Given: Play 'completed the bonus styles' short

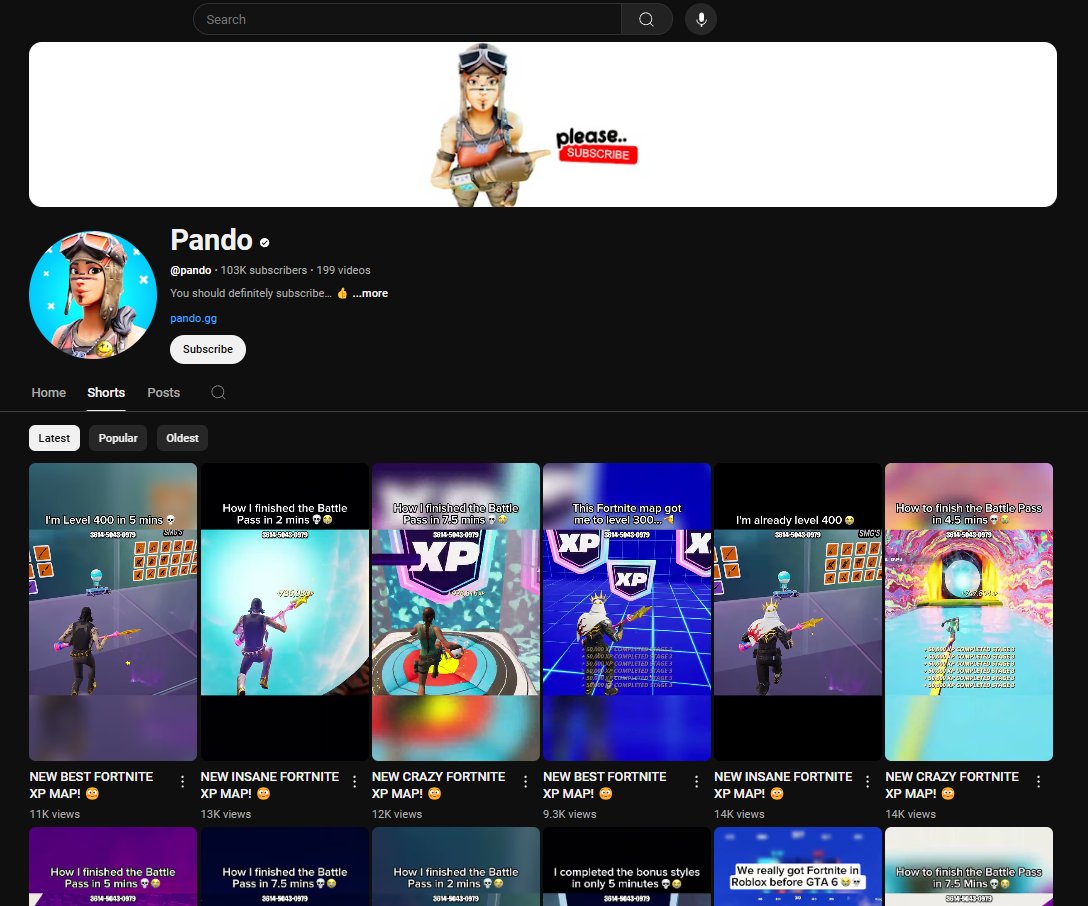Looking at the screenshot, I should [627, 866].
